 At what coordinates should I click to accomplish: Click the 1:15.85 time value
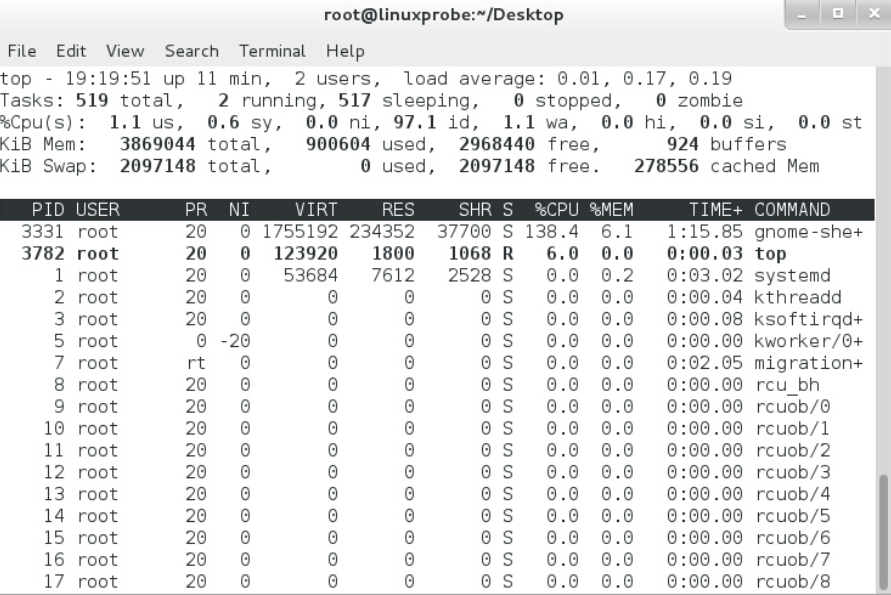point(705,232)
